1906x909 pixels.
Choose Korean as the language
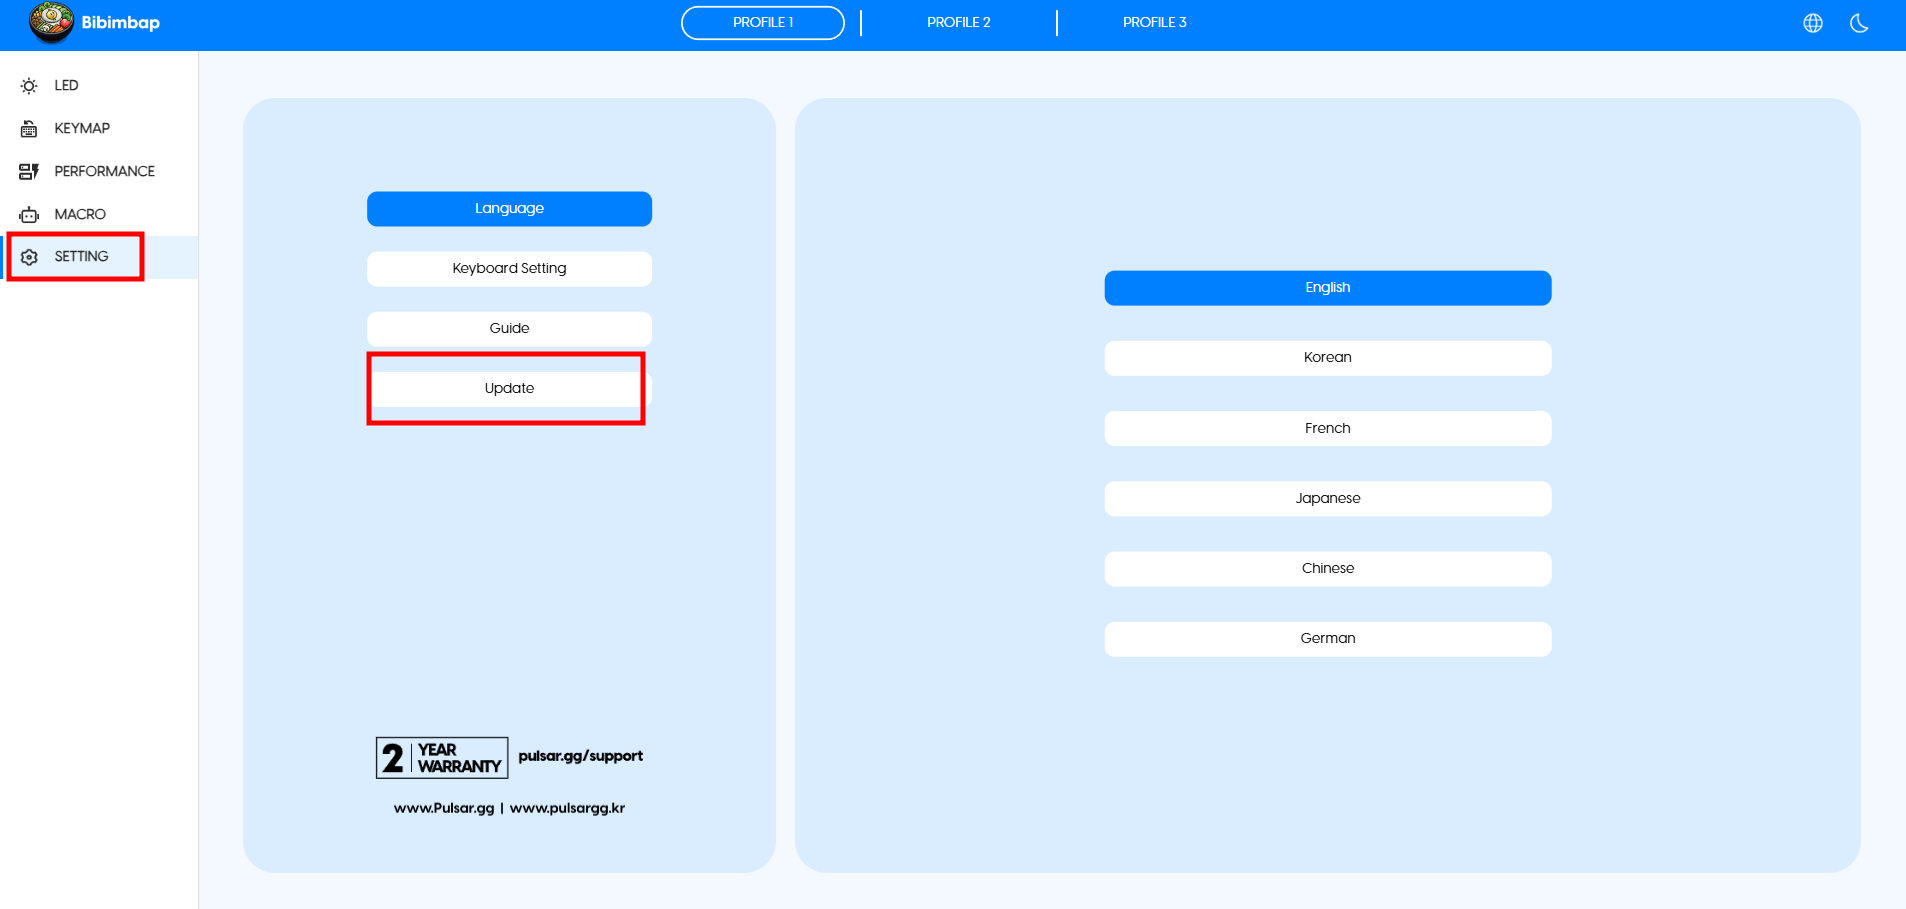click(x=1327, y=358)
